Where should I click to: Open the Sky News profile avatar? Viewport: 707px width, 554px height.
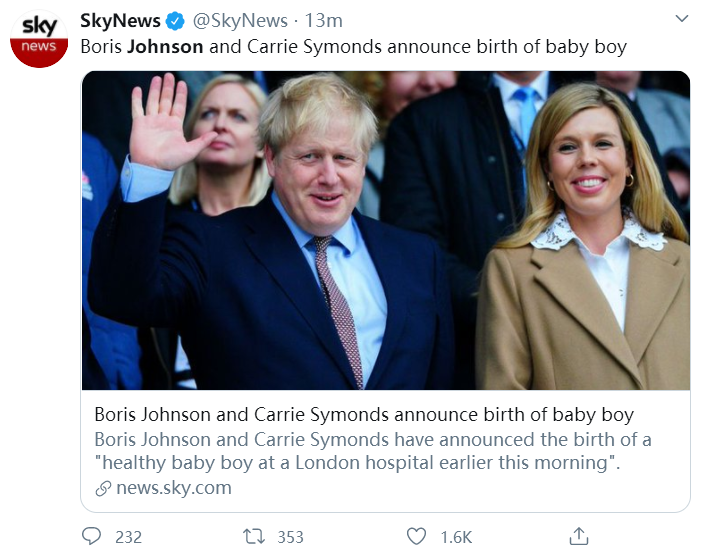pos(39,38)
